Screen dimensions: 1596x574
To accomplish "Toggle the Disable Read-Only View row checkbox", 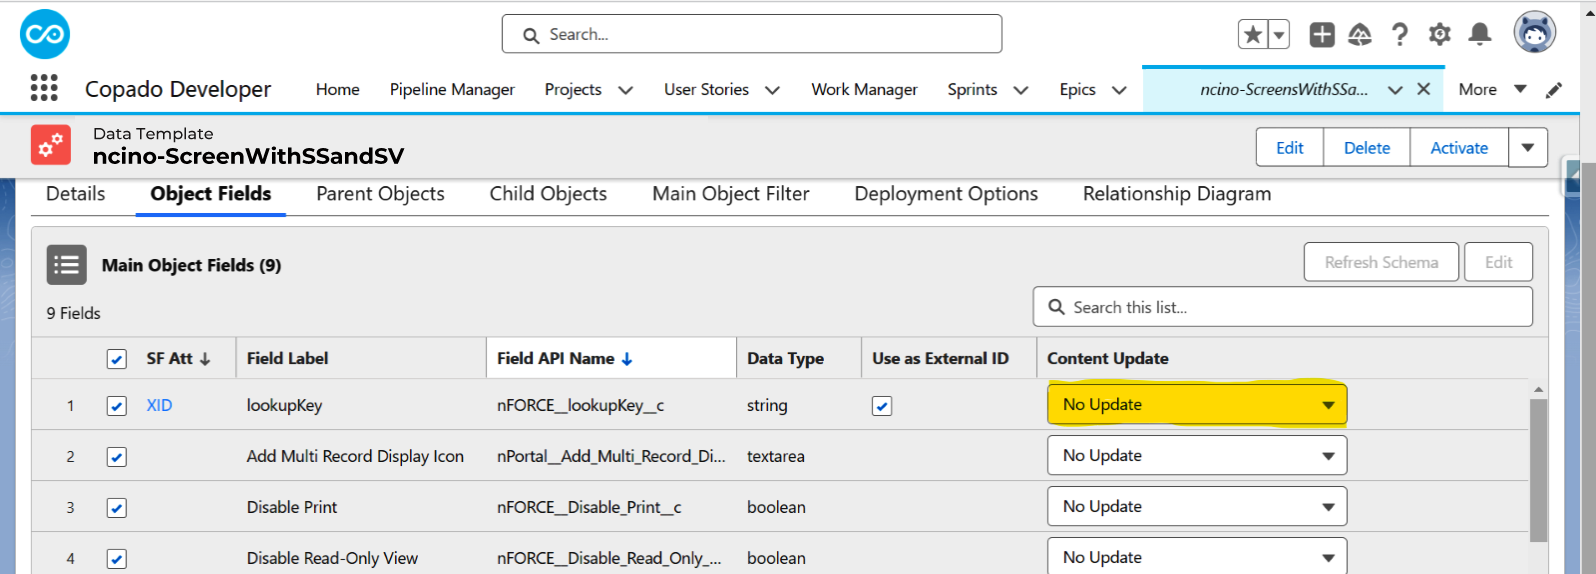I will [117, 559].
